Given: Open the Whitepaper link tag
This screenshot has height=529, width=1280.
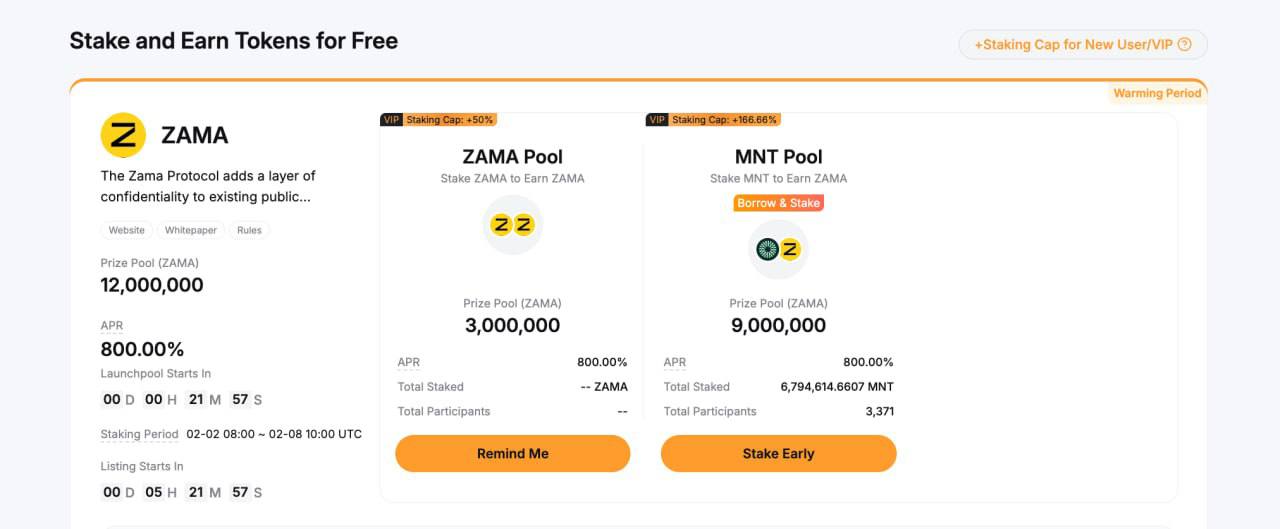Looking at the screenshot, I should (191, 230).
